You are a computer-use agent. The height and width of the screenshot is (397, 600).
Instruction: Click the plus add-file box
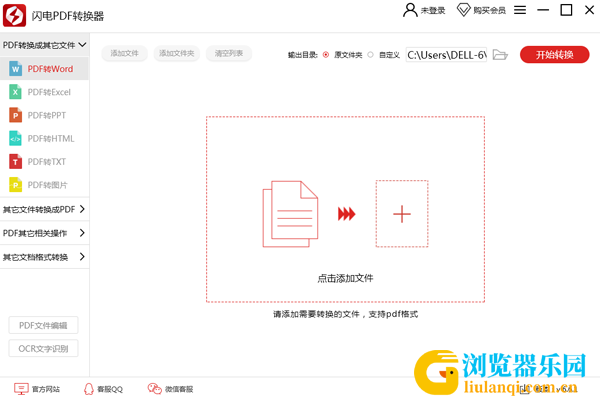click(x=402, y=214)
